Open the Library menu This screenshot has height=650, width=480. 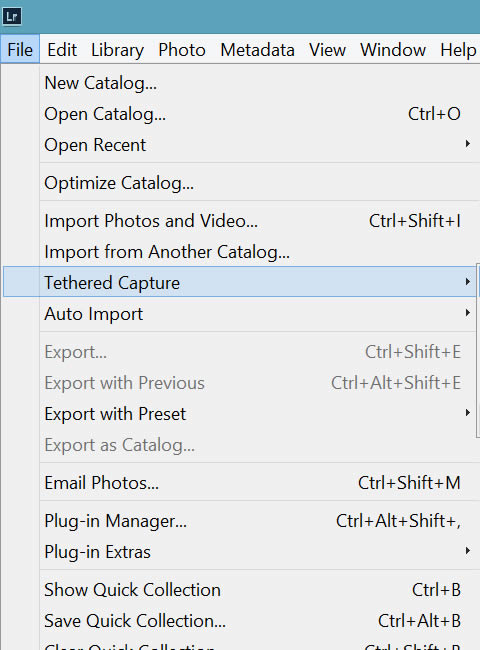[117, 50]
